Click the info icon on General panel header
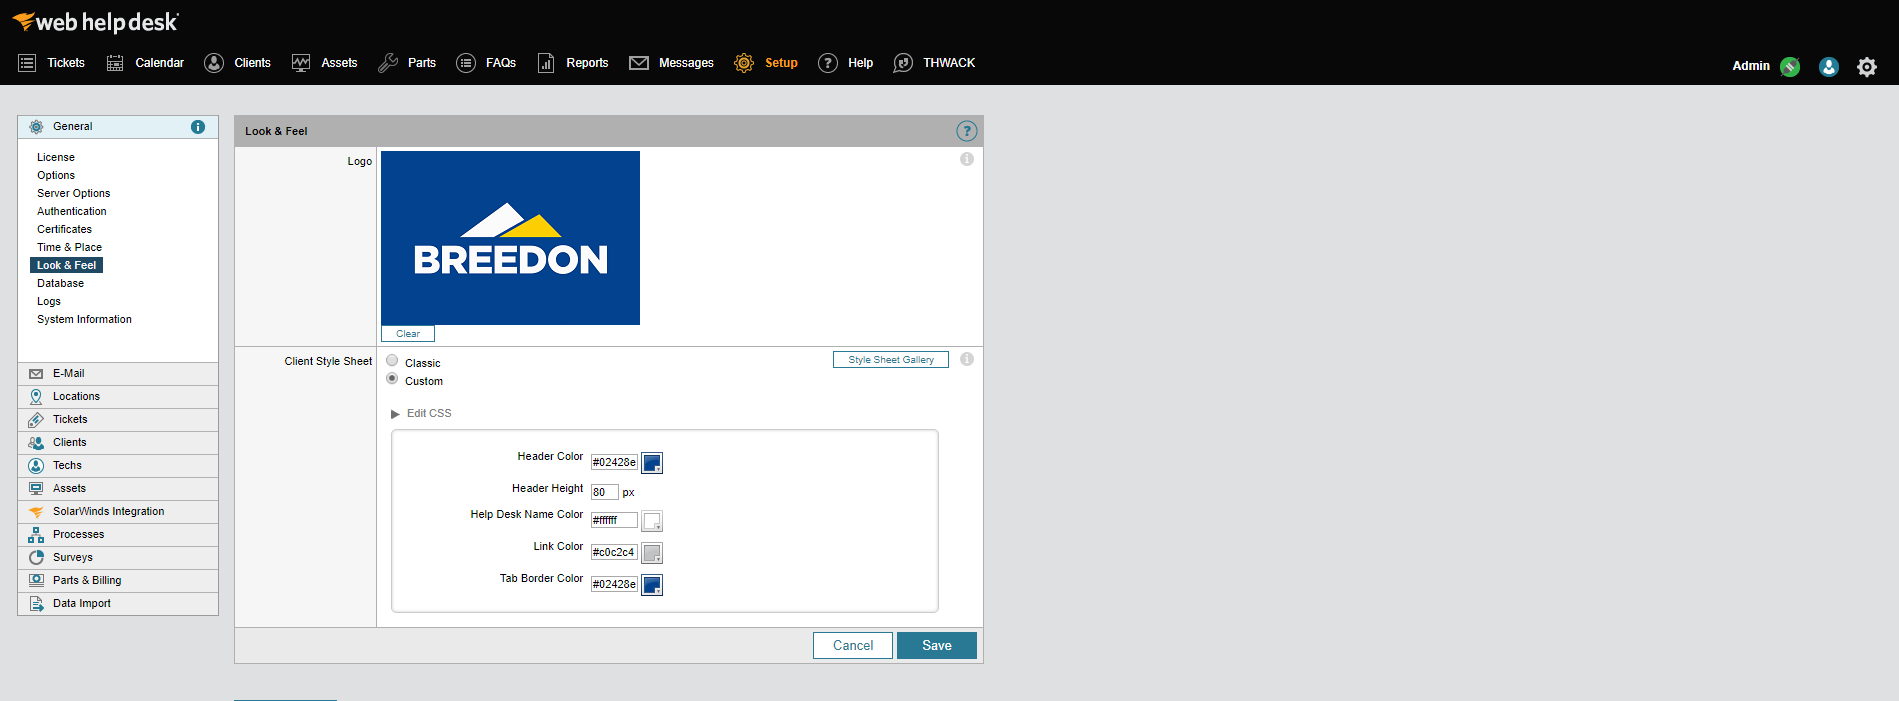 [x=198, y=127]
